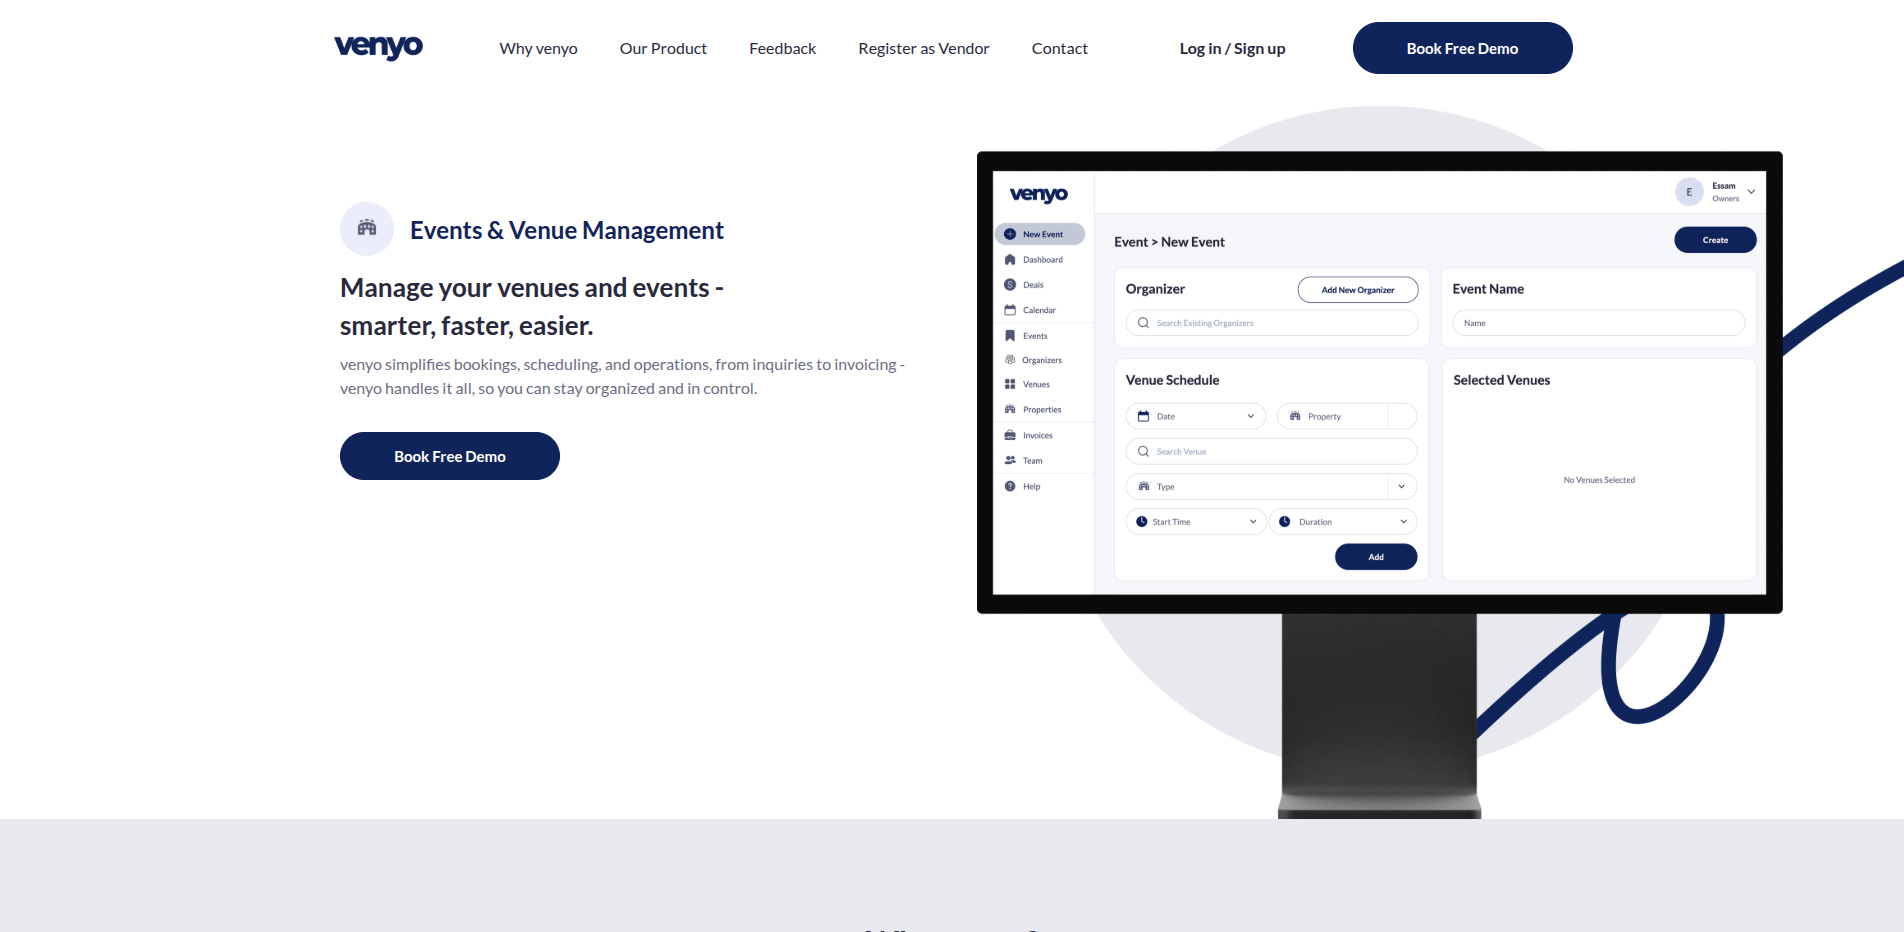Click the Create button on New Event

click(x=1714, y=239)
